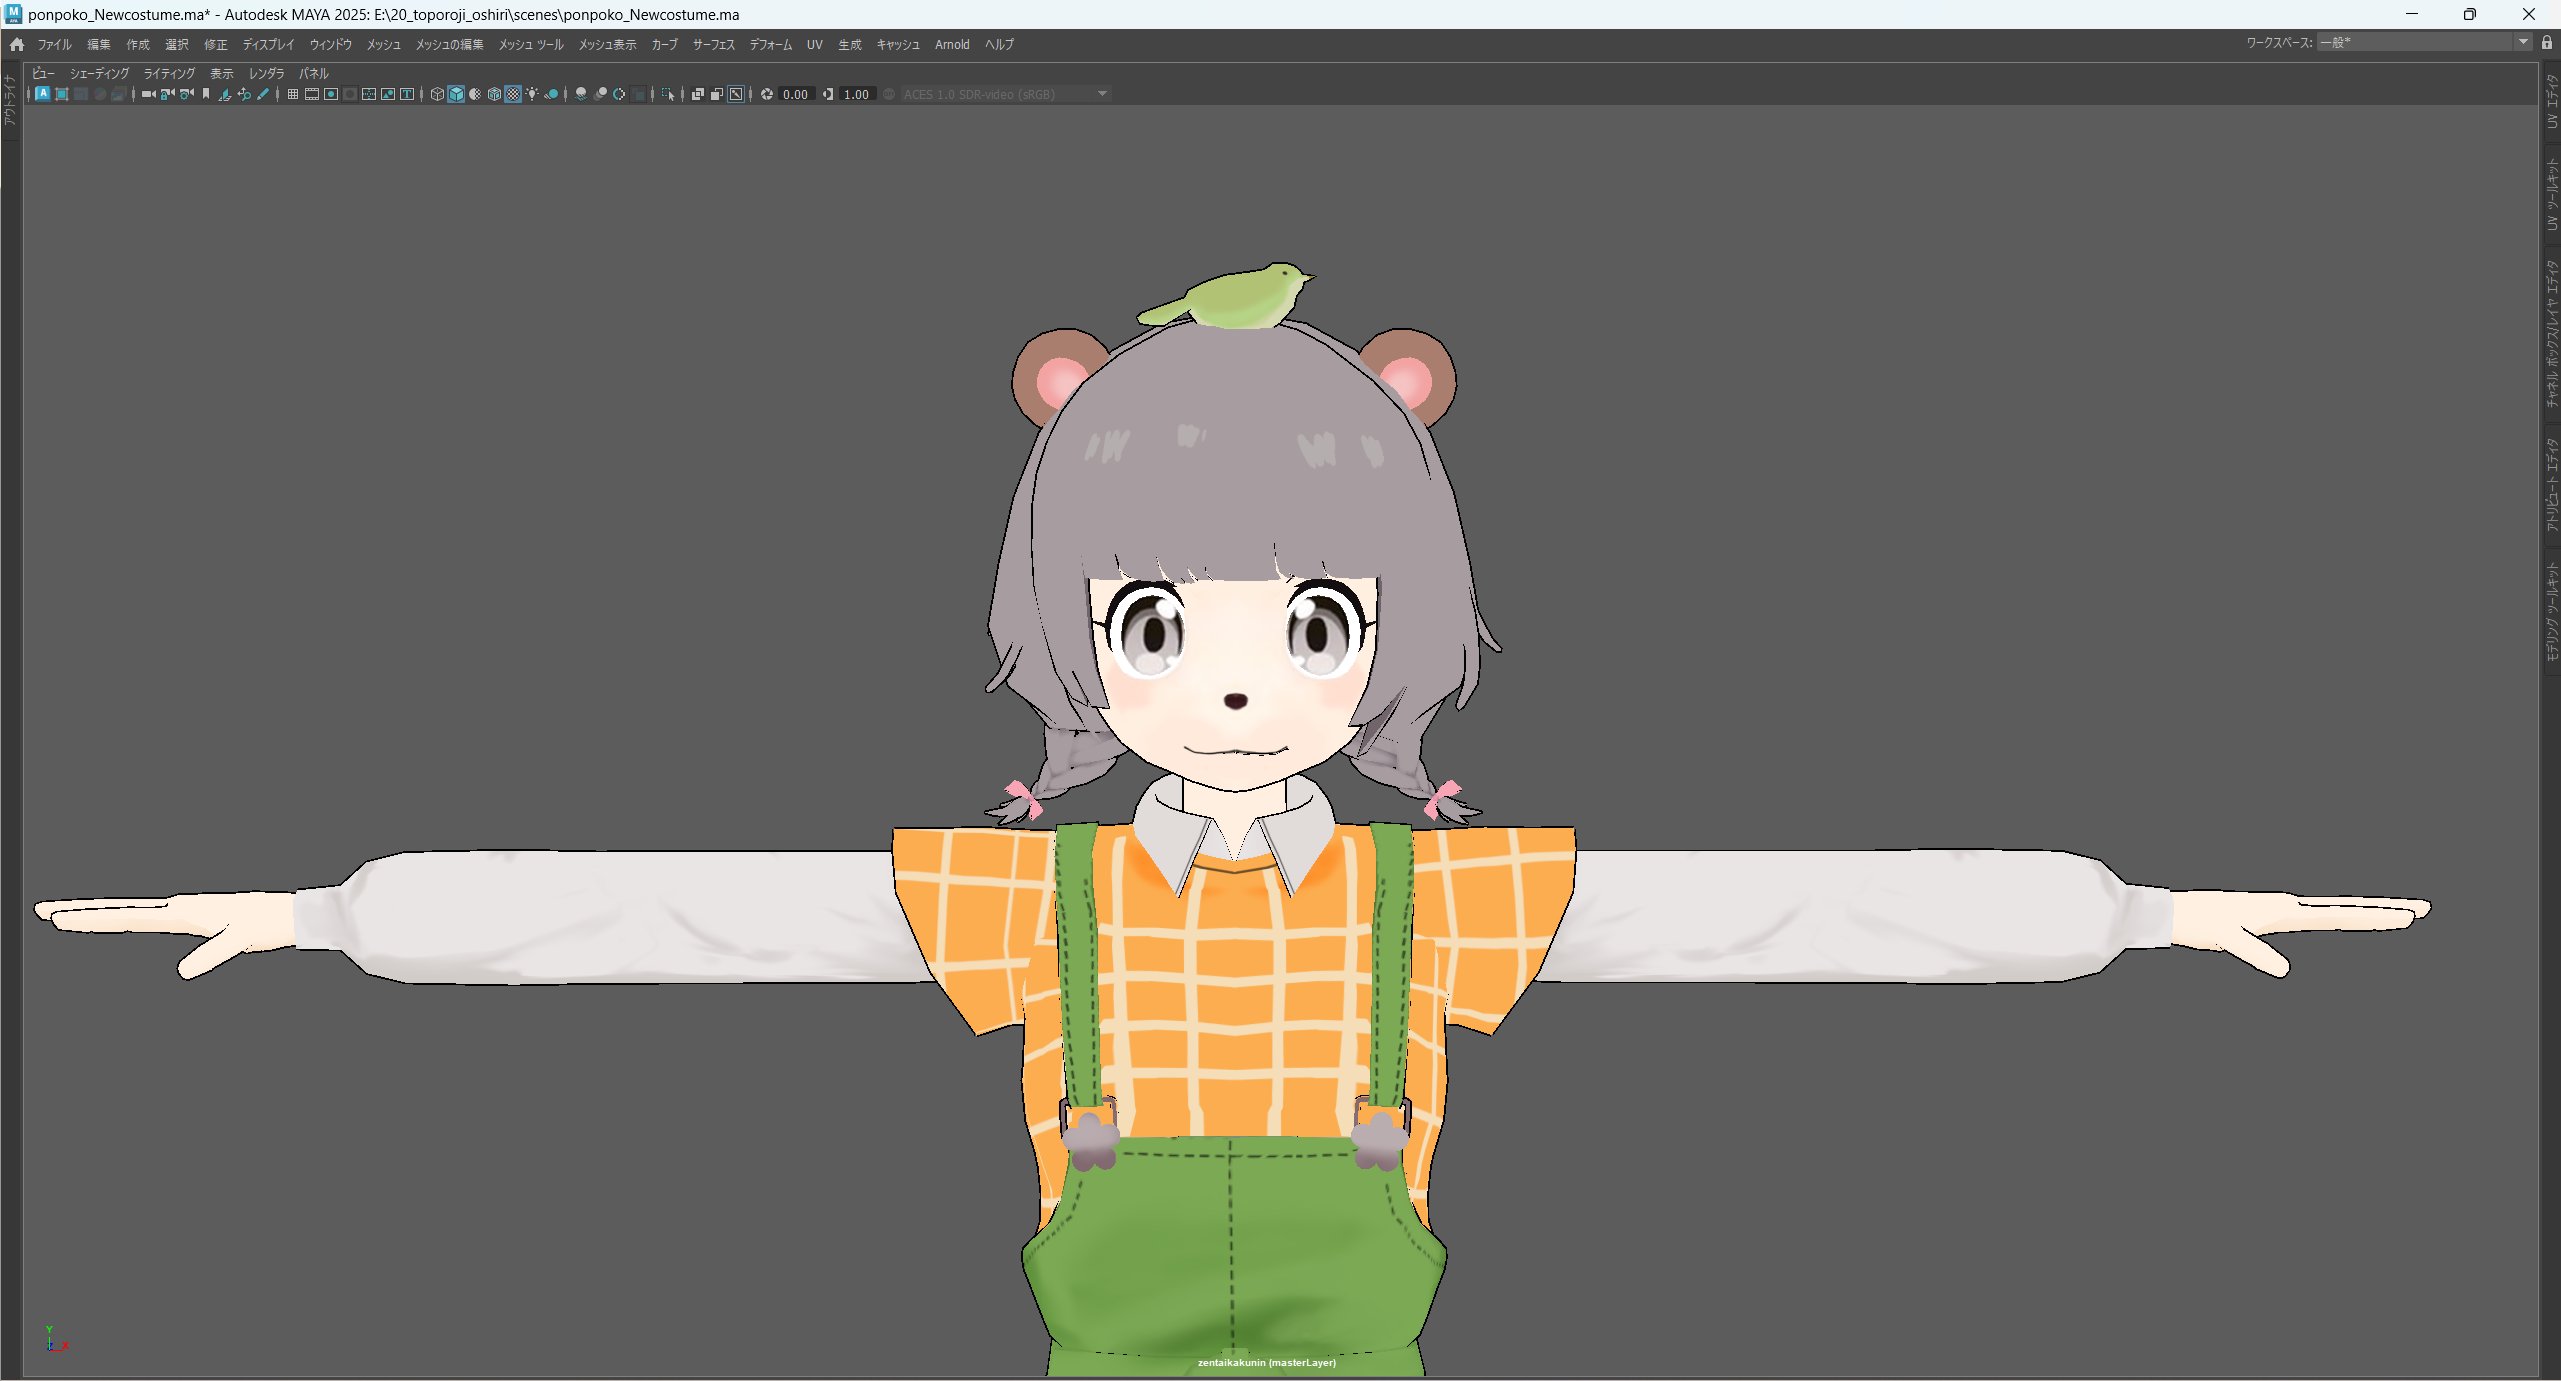Open the レンダラ panel menu

point(266,74)
